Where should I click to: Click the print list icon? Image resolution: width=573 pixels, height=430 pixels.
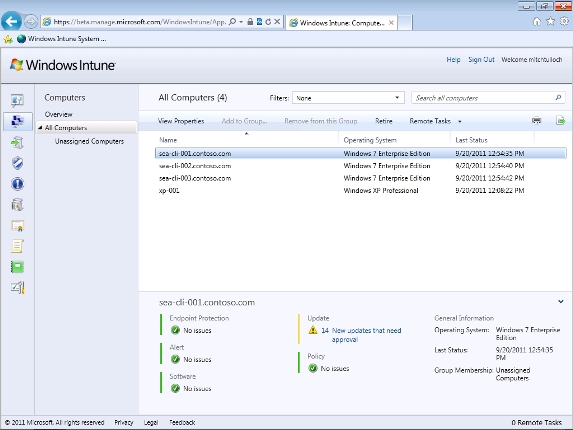coord(536,121)
